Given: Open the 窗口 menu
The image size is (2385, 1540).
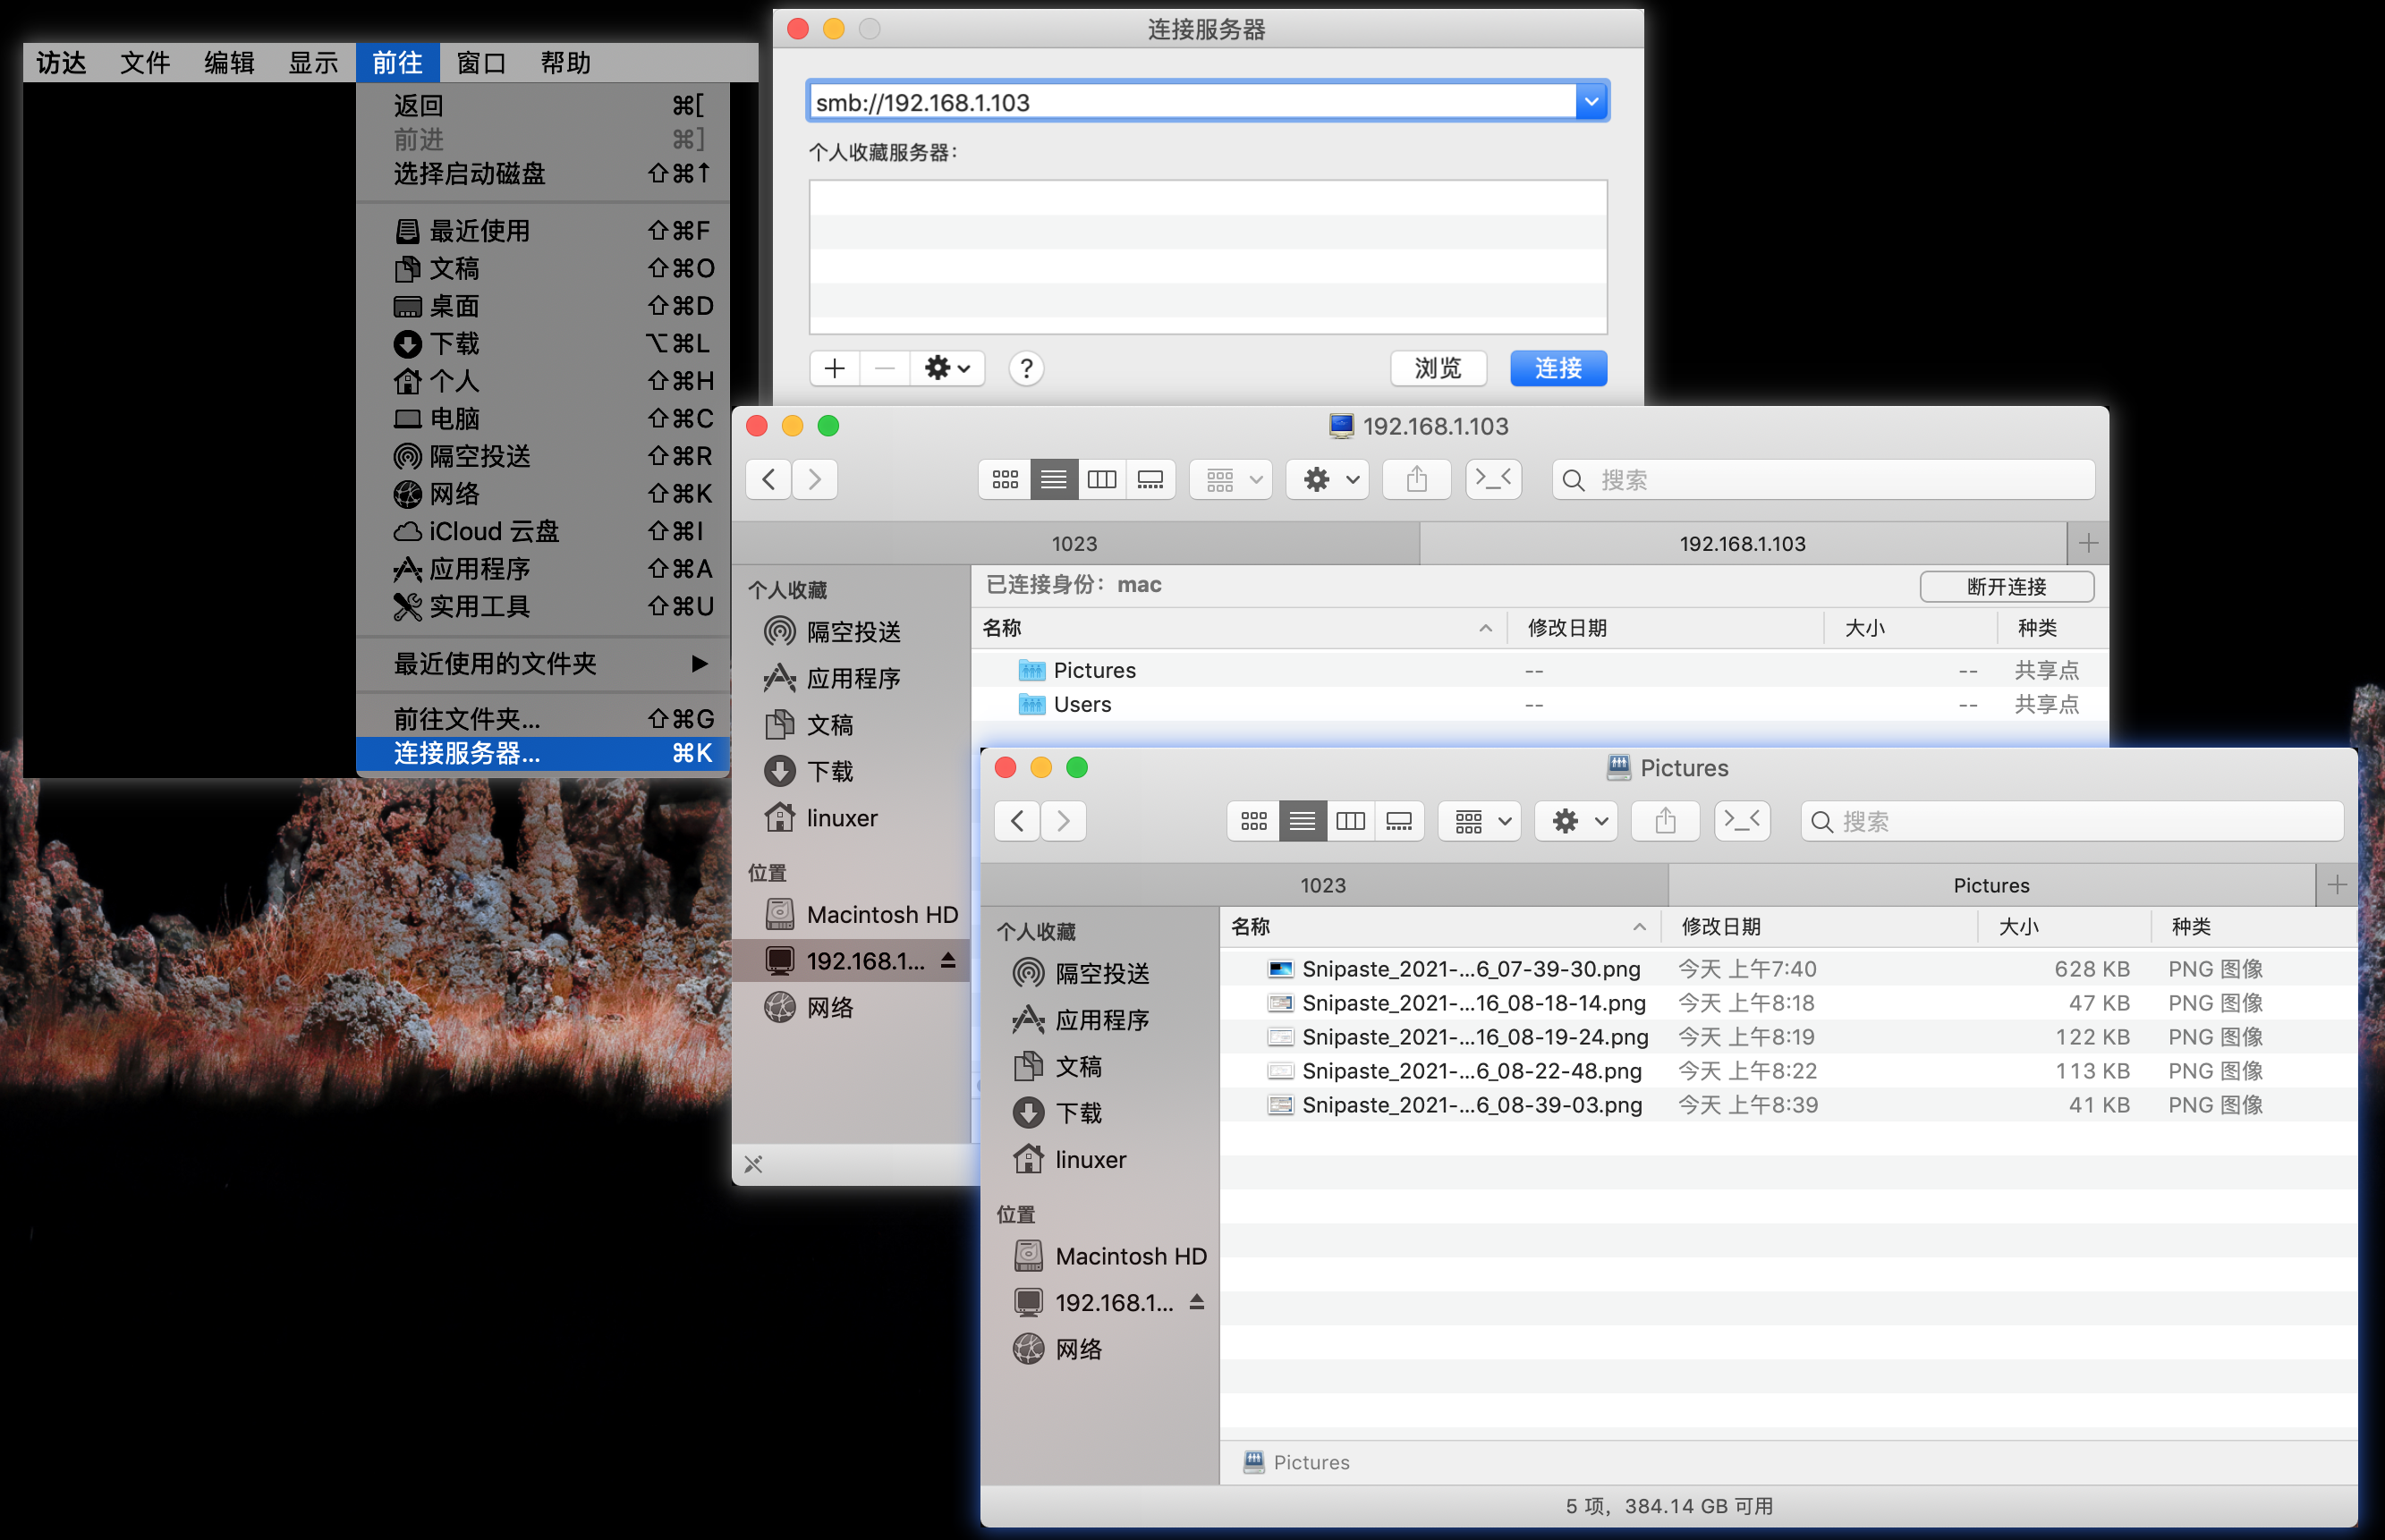Looking at the screenshot, I should click(x=481, y=62).
